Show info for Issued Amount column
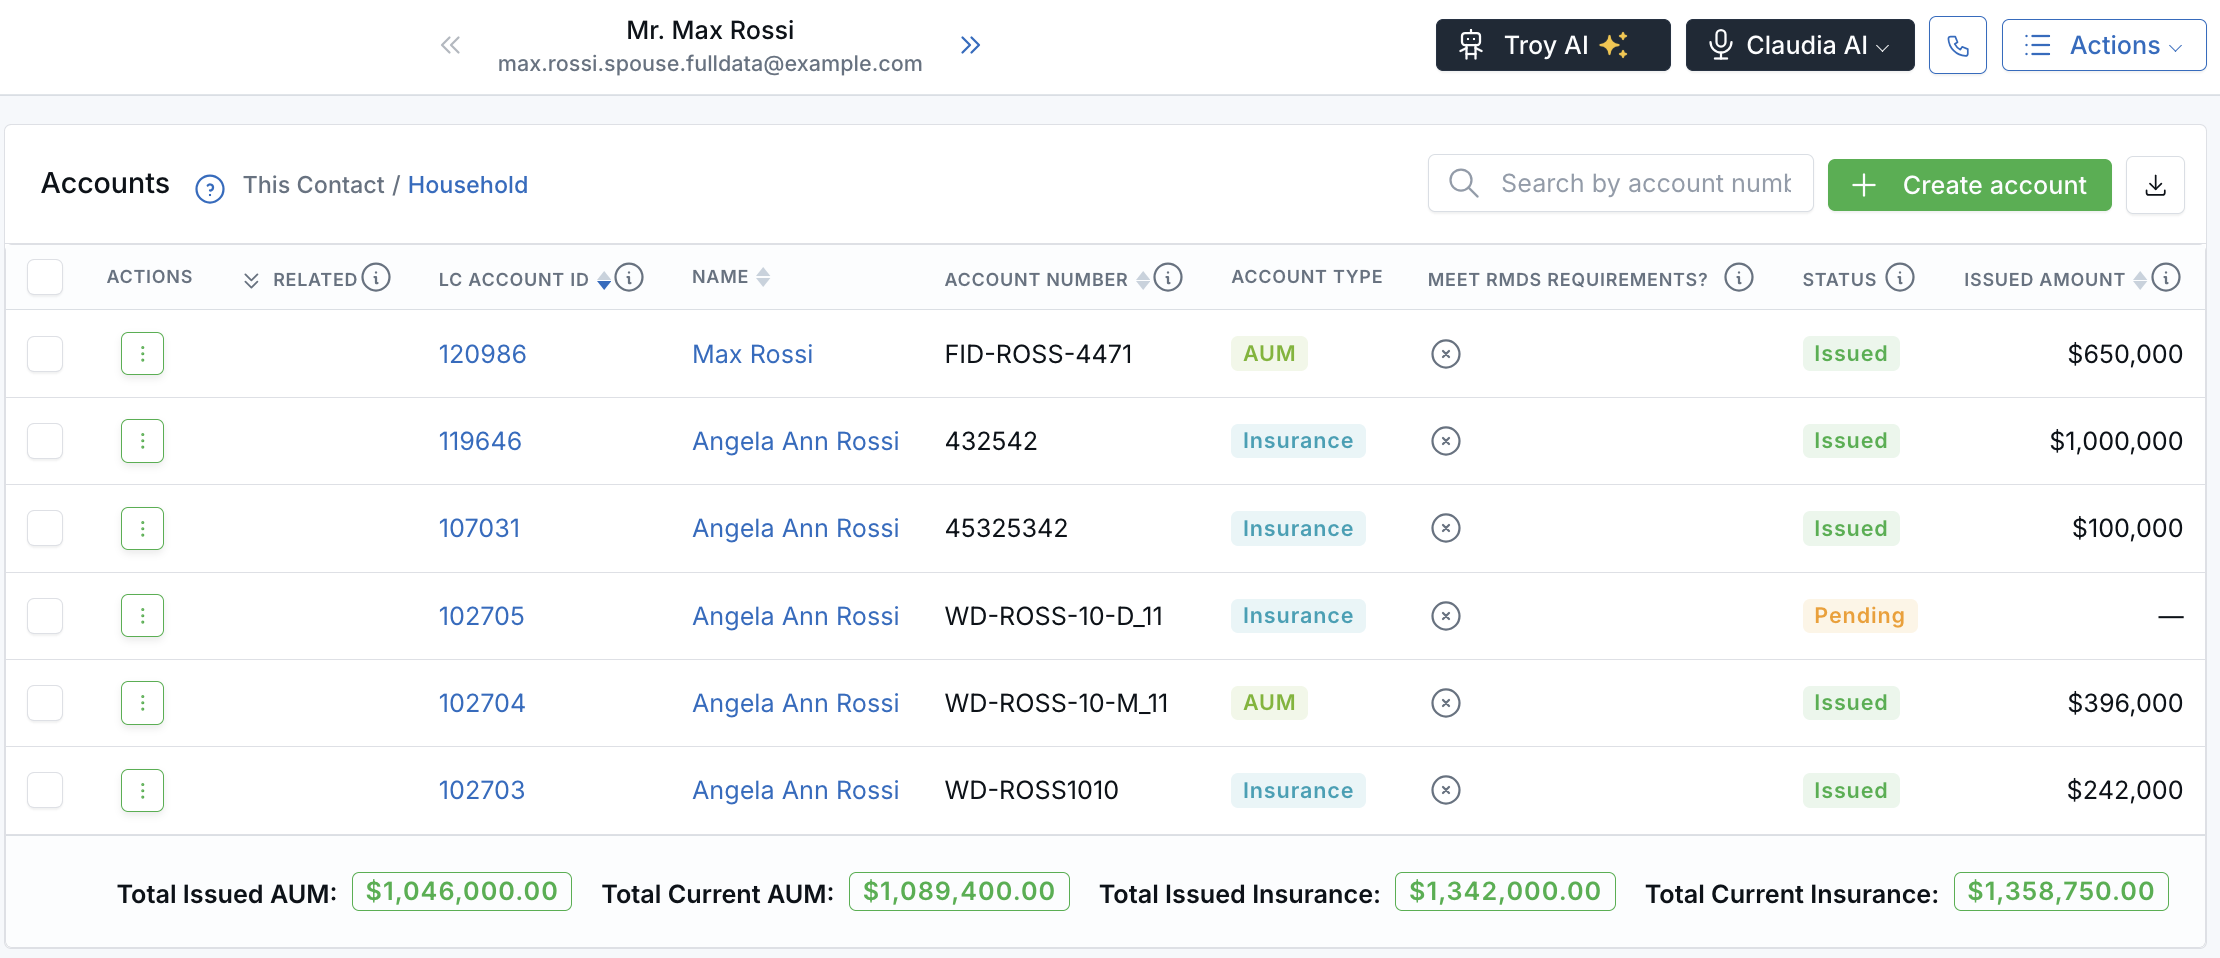Viewport: 2220px width, 958px height. [2166, 277]
